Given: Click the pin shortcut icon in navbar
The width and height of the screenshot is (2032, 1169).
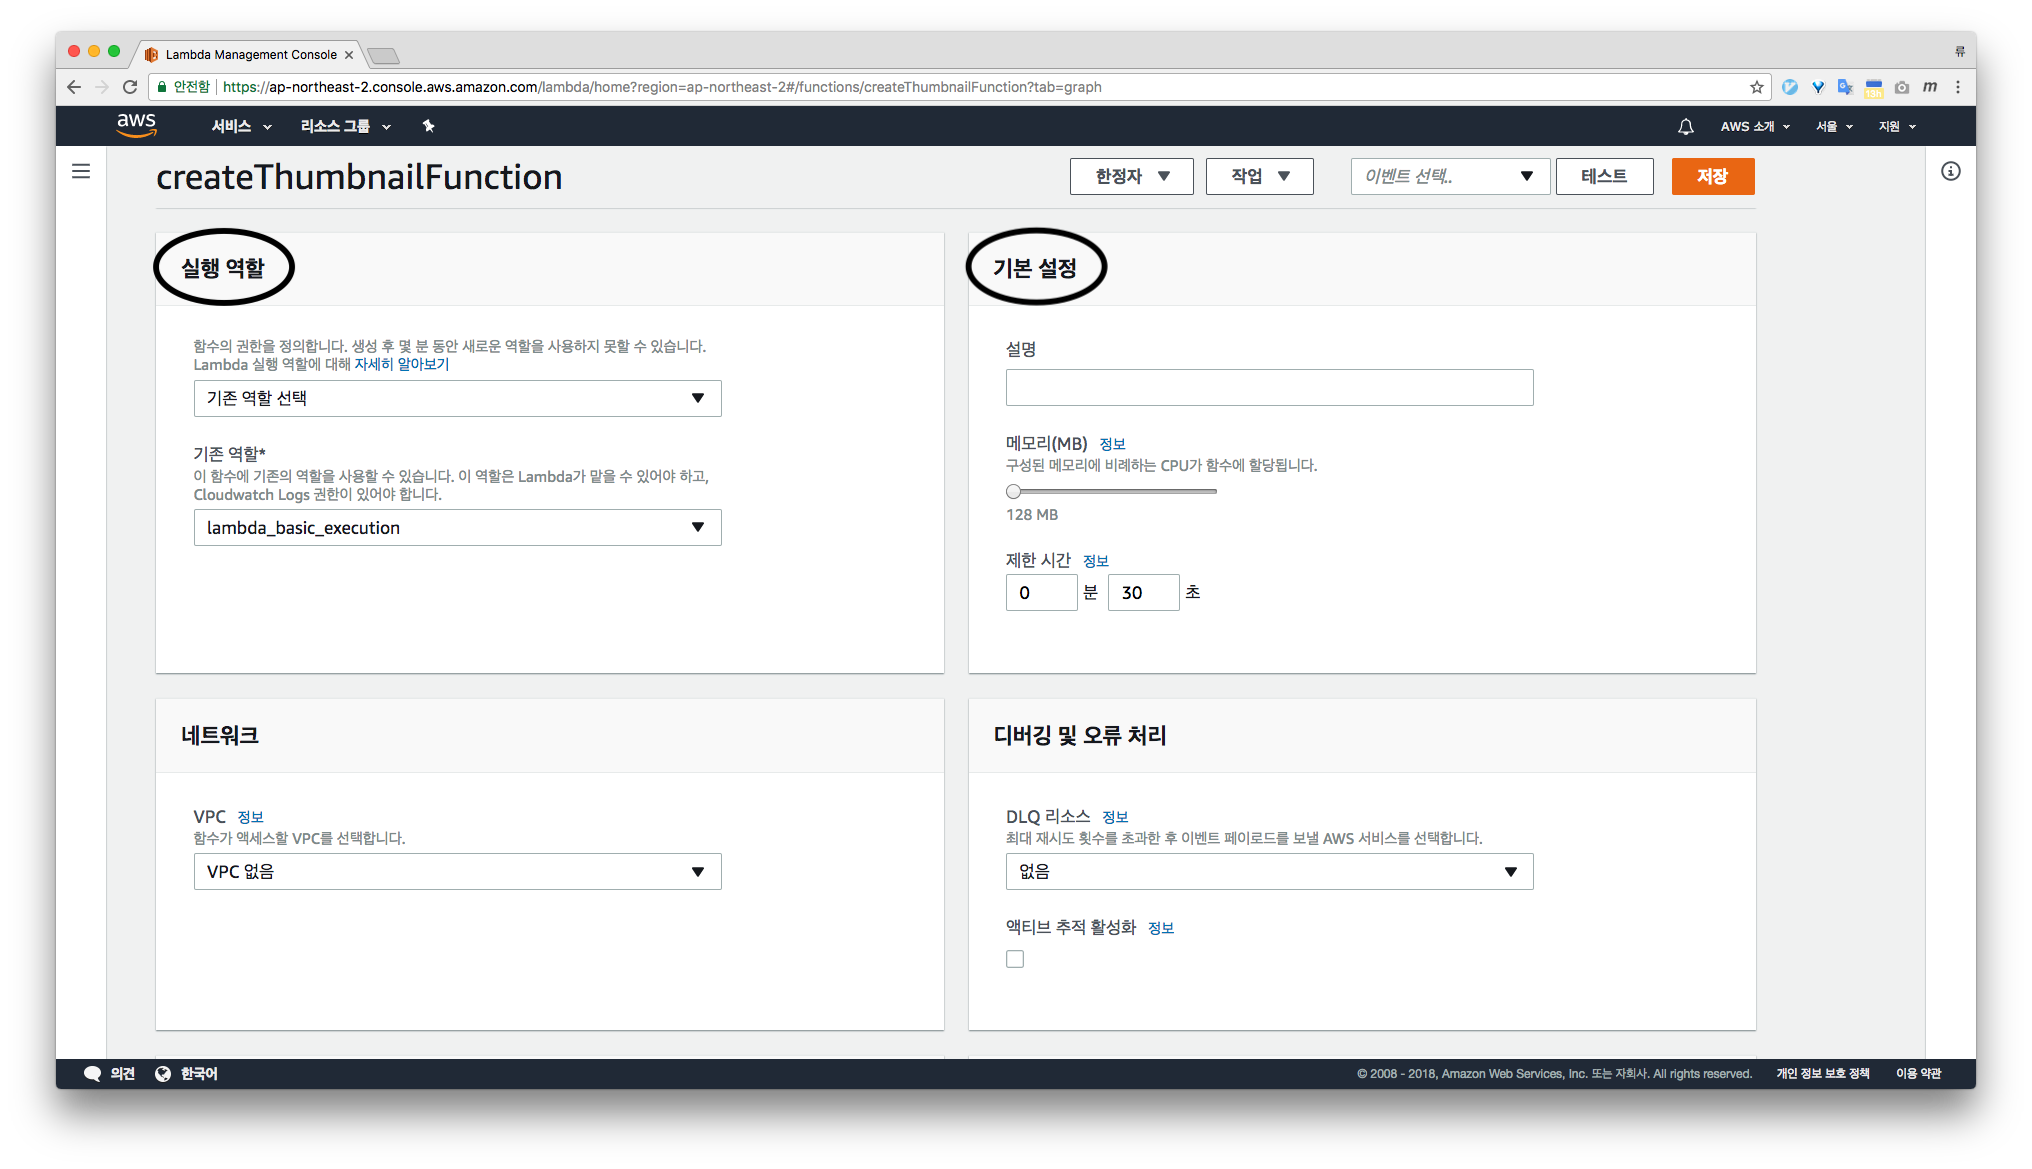Looking at the screenshot, I should tap(428, 126).
